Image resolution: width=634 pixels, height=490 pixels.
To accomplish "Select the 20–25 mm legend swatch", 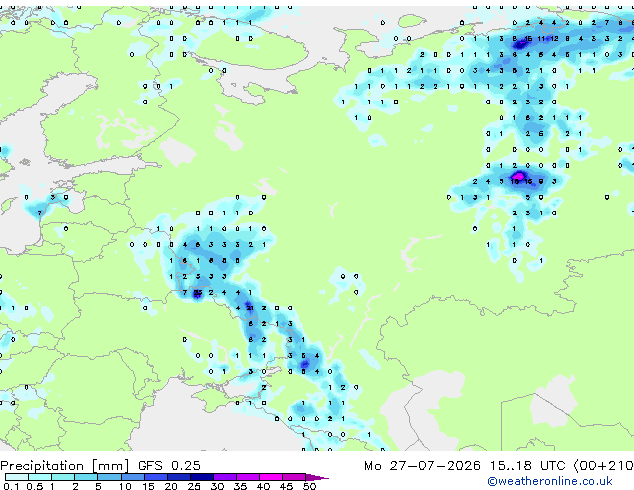I will 178,477.
